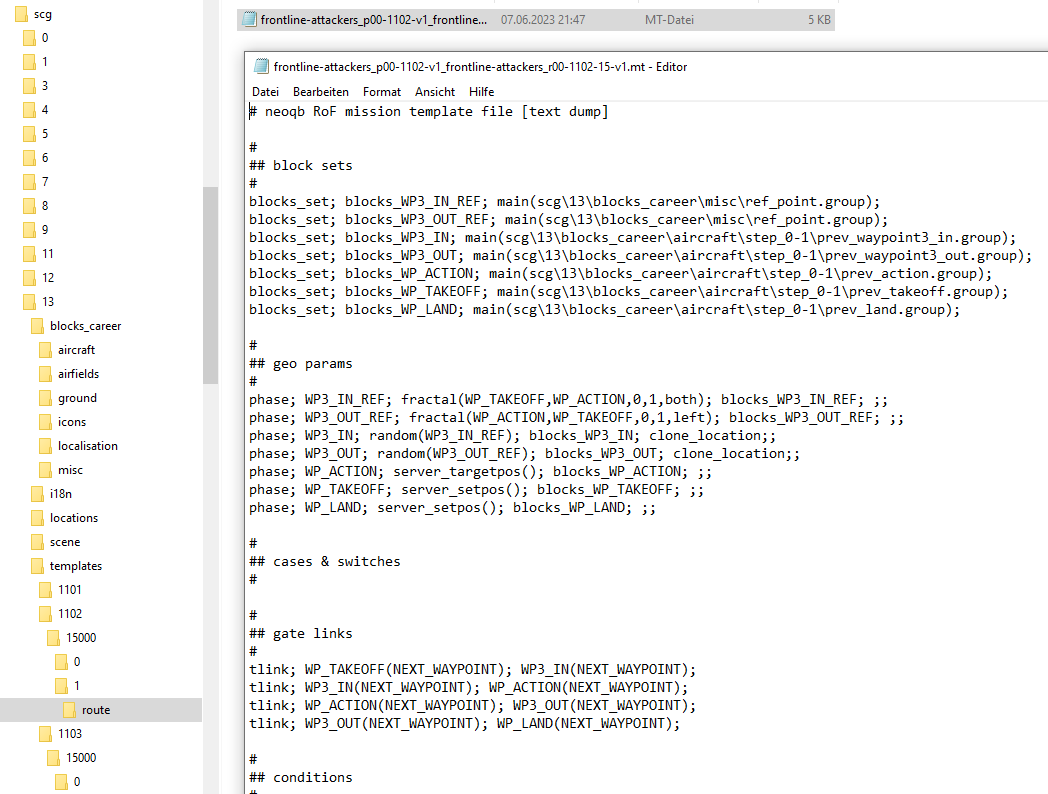
Task: Click the 1103 folder icon
Action: [x=45, y=734]
